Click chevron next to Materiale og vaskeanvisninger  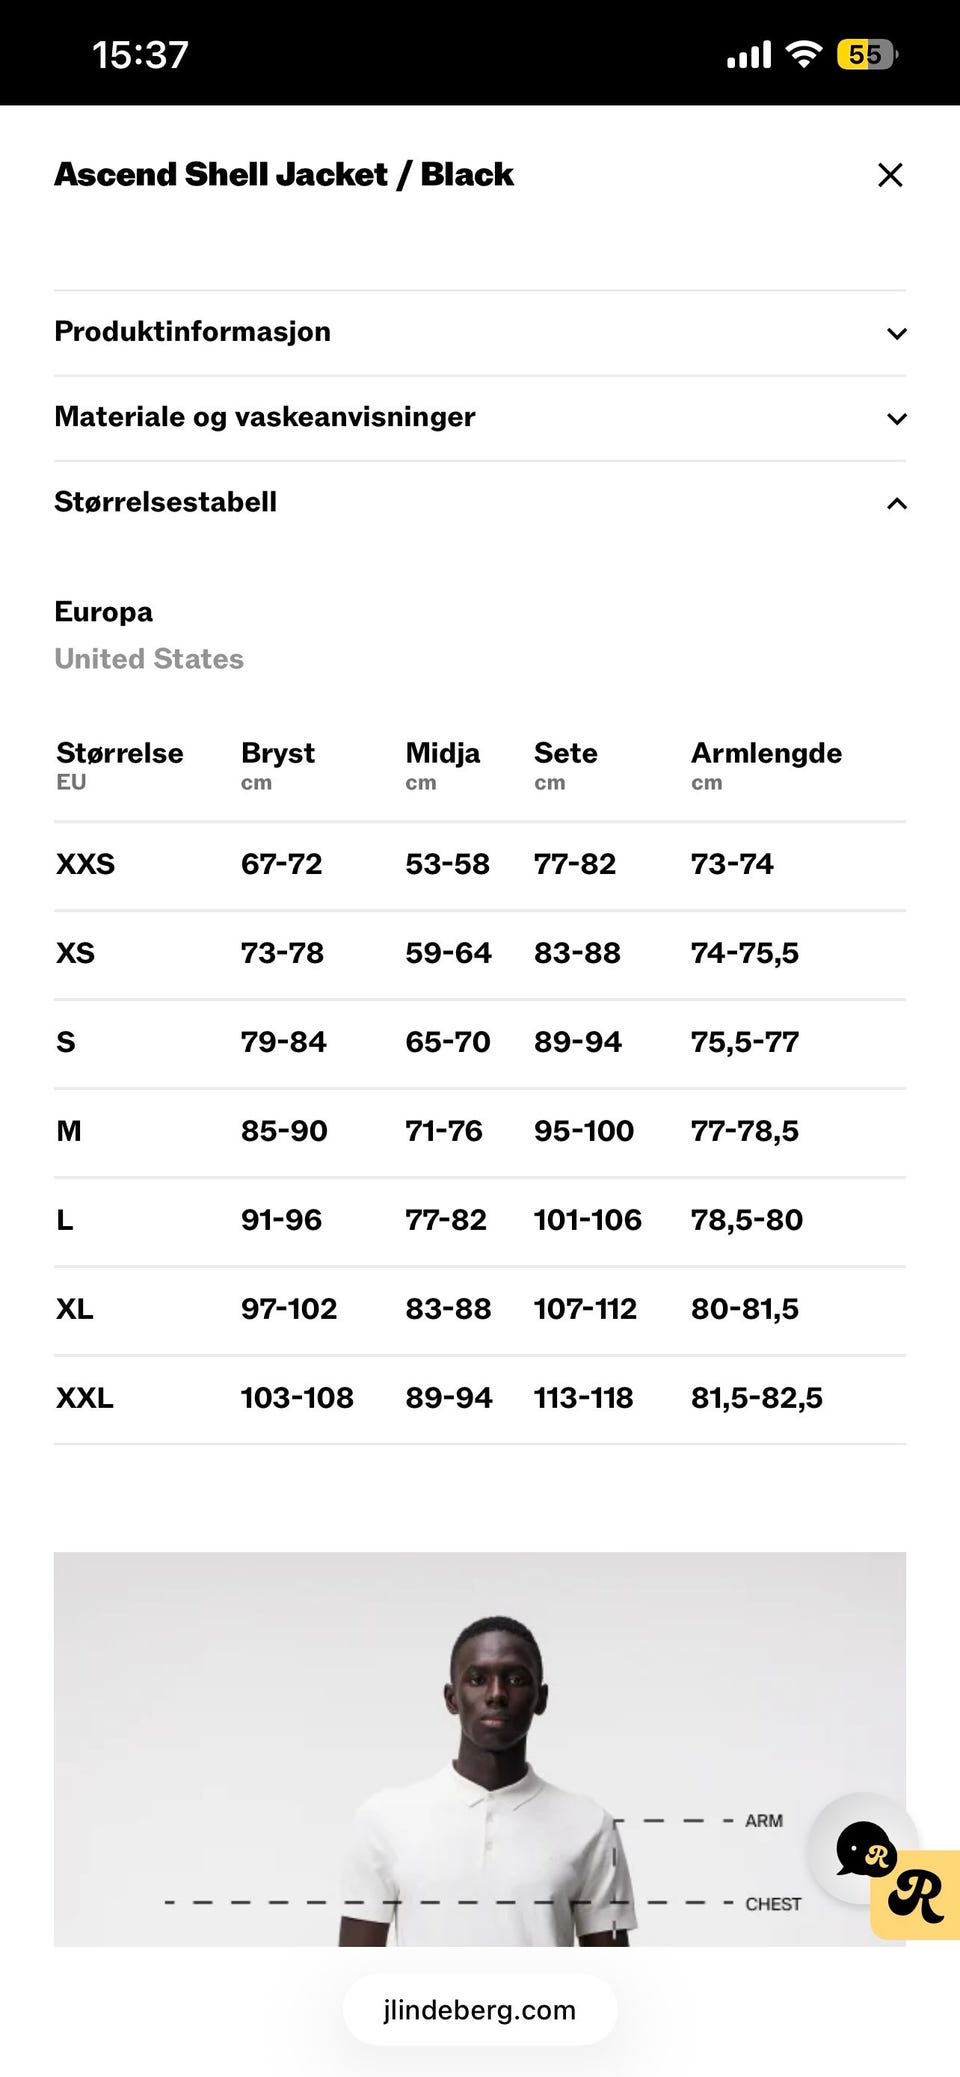tap(897, 419)
